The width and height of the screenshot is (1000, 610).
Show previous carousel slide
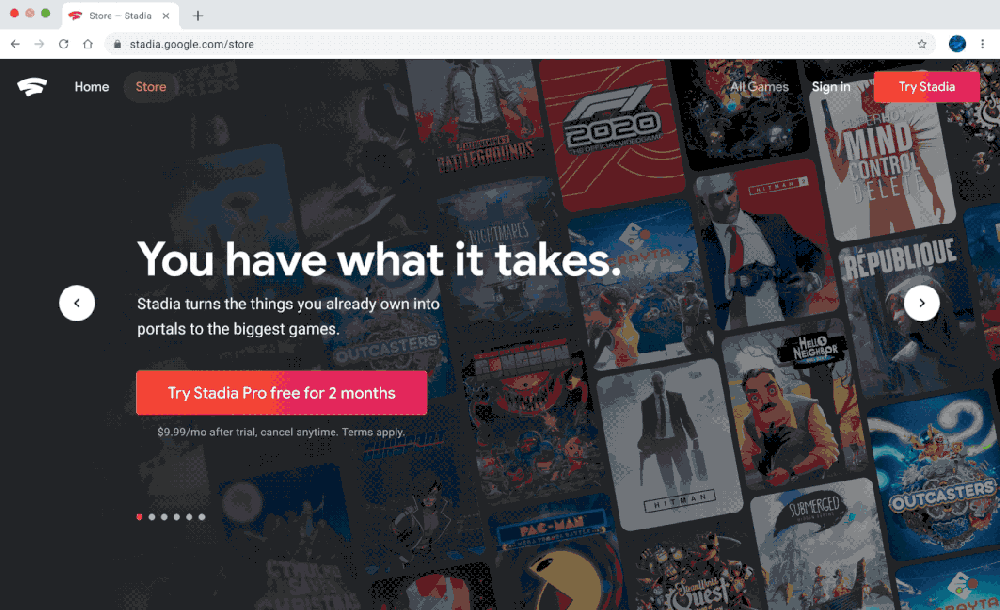point(77,303)
